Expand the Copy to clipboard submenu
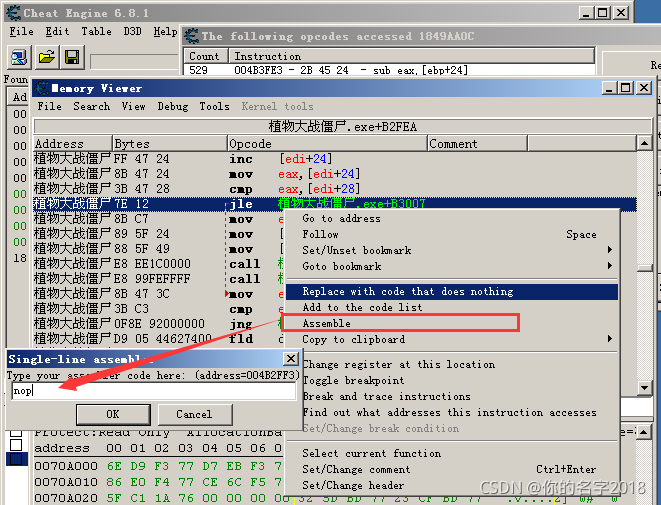Viewport: 661px width, 505px height. [x=452, y=340]
